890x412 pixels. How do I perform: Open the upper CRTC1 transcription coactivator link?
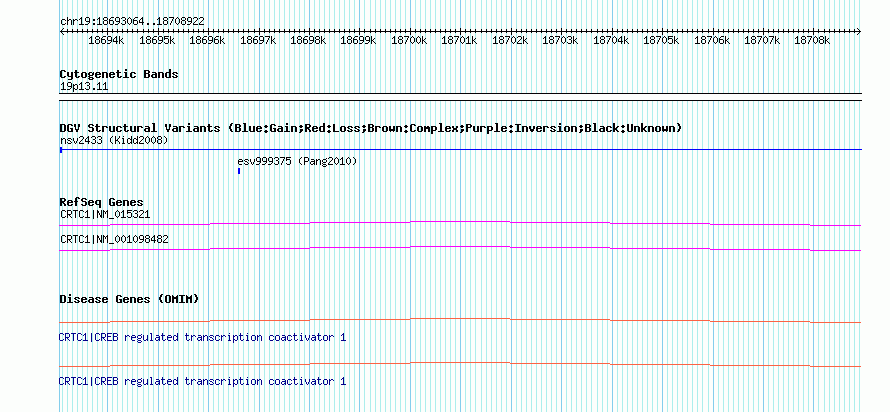click(x=203, y=338)
